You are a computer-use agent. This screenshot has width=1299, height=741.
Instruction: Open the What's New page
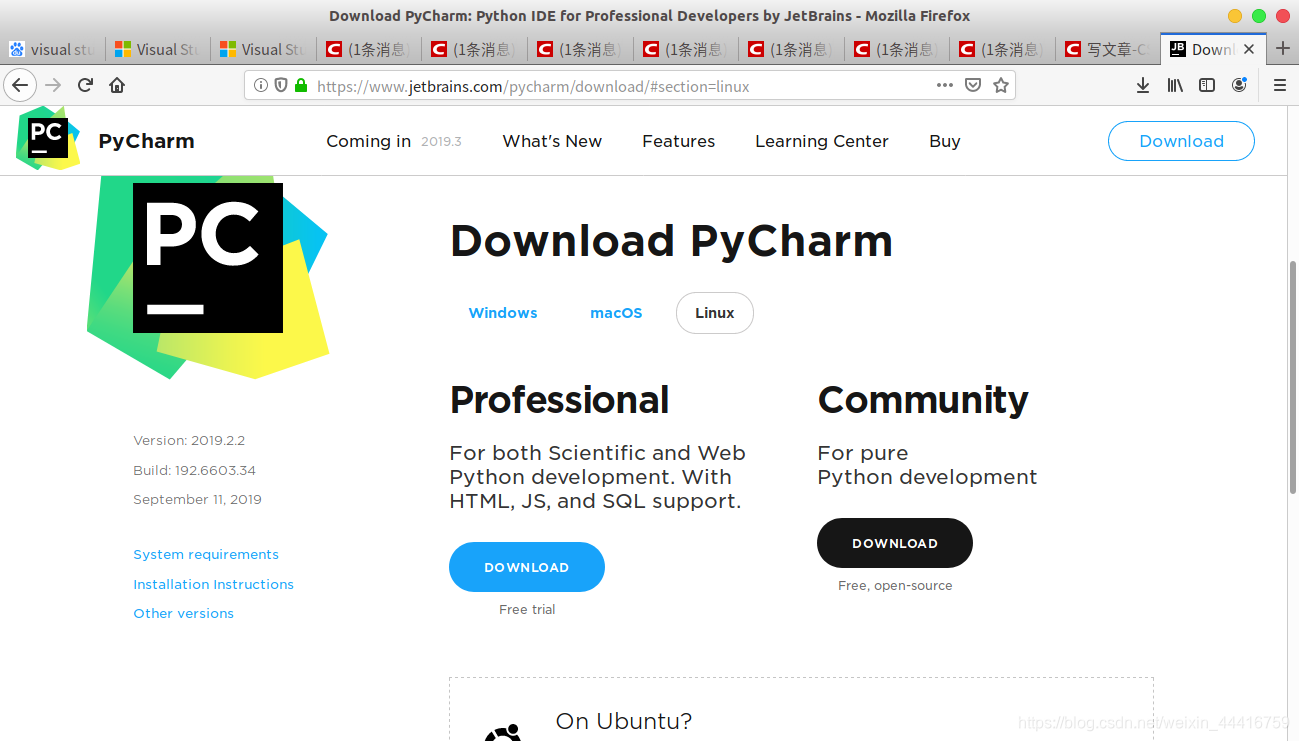click(552, 141)
